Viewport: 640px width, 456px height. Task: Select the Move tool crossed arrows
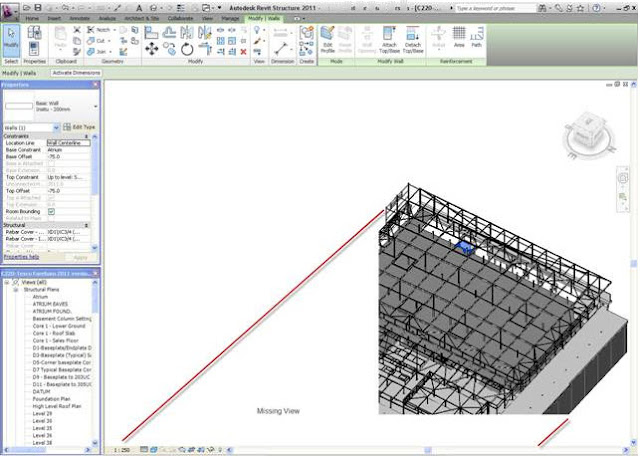click(x=151, y=49)
